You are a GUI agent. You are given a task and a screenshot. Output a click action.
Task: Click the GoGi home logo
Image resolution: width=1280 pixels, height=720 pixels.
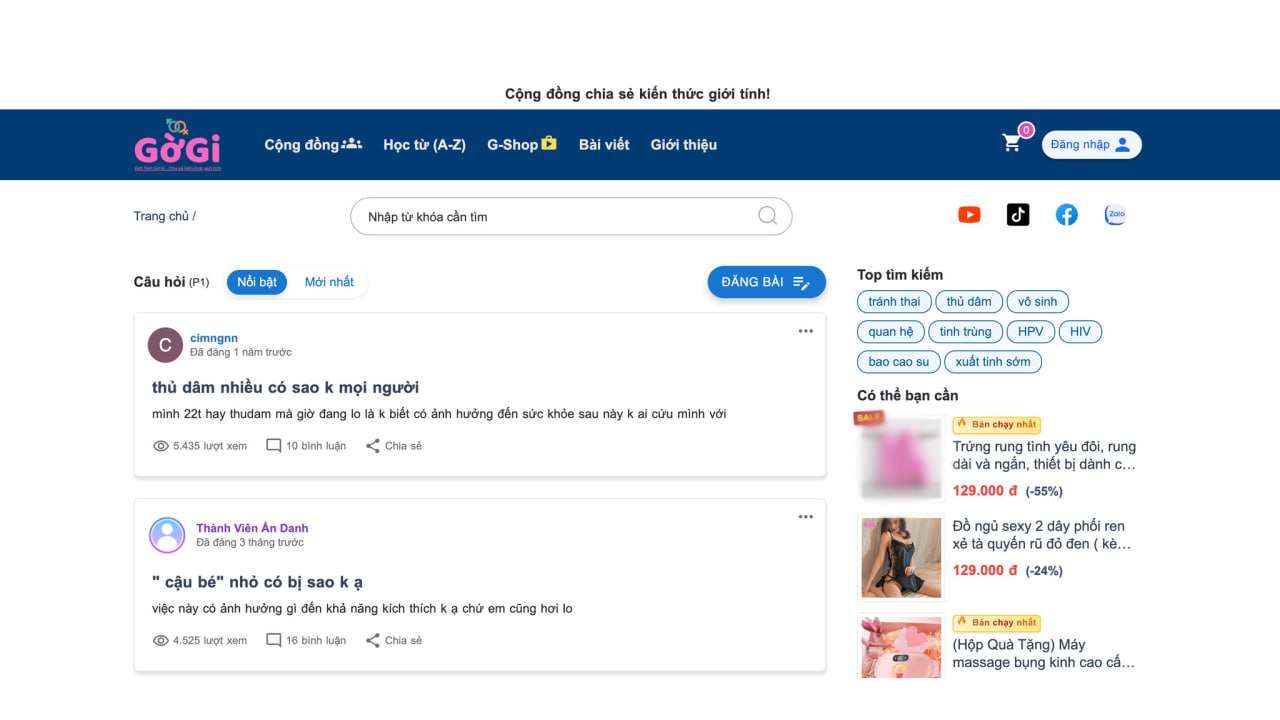[177, 144]
